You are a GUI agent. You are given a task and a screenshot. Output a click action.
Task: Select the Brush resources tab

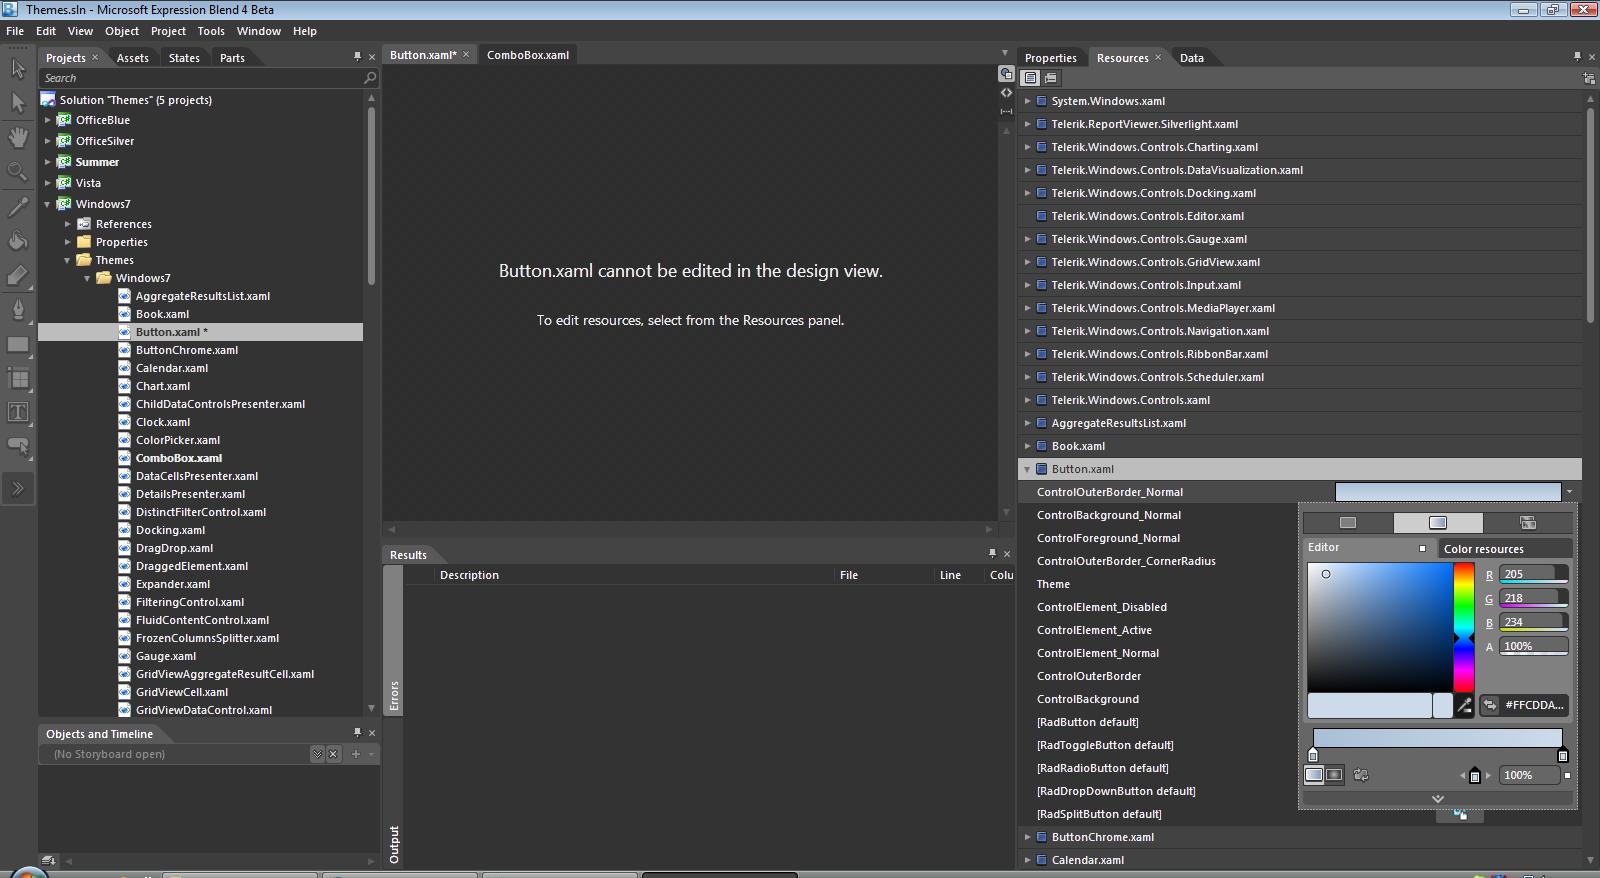[x=1528, y=523]
